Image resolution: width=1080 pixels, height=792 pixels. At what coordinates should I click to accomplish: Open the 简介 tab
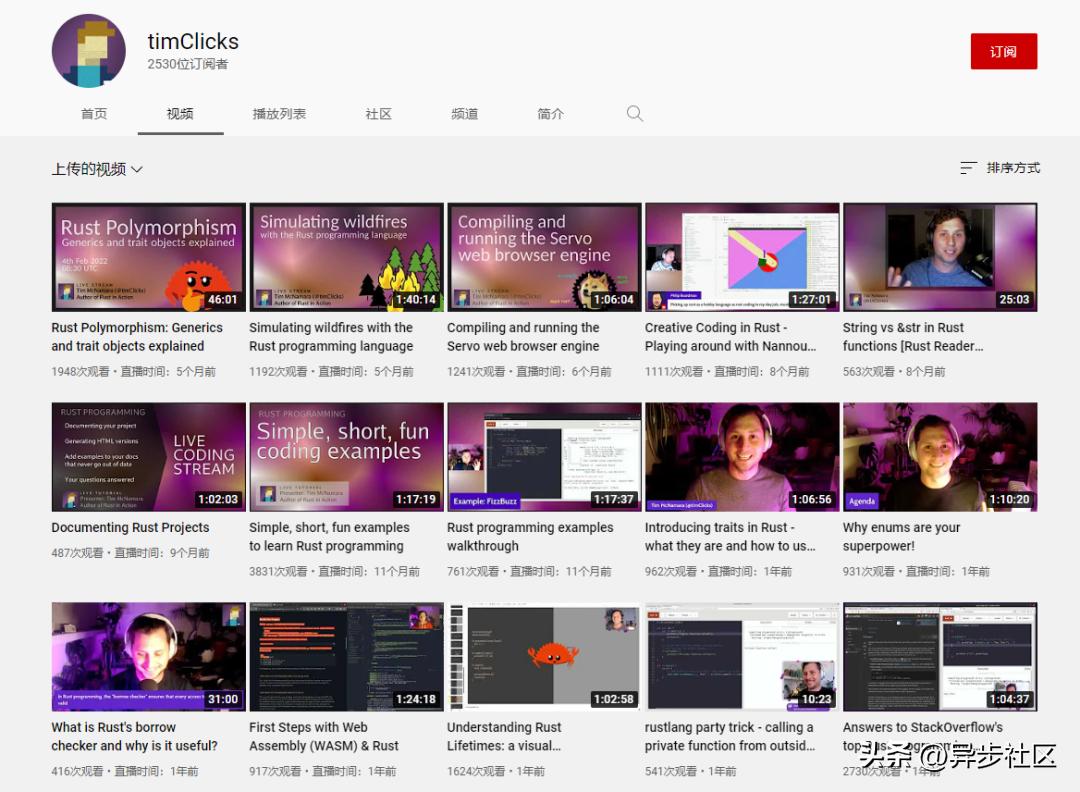pos(550,114)
